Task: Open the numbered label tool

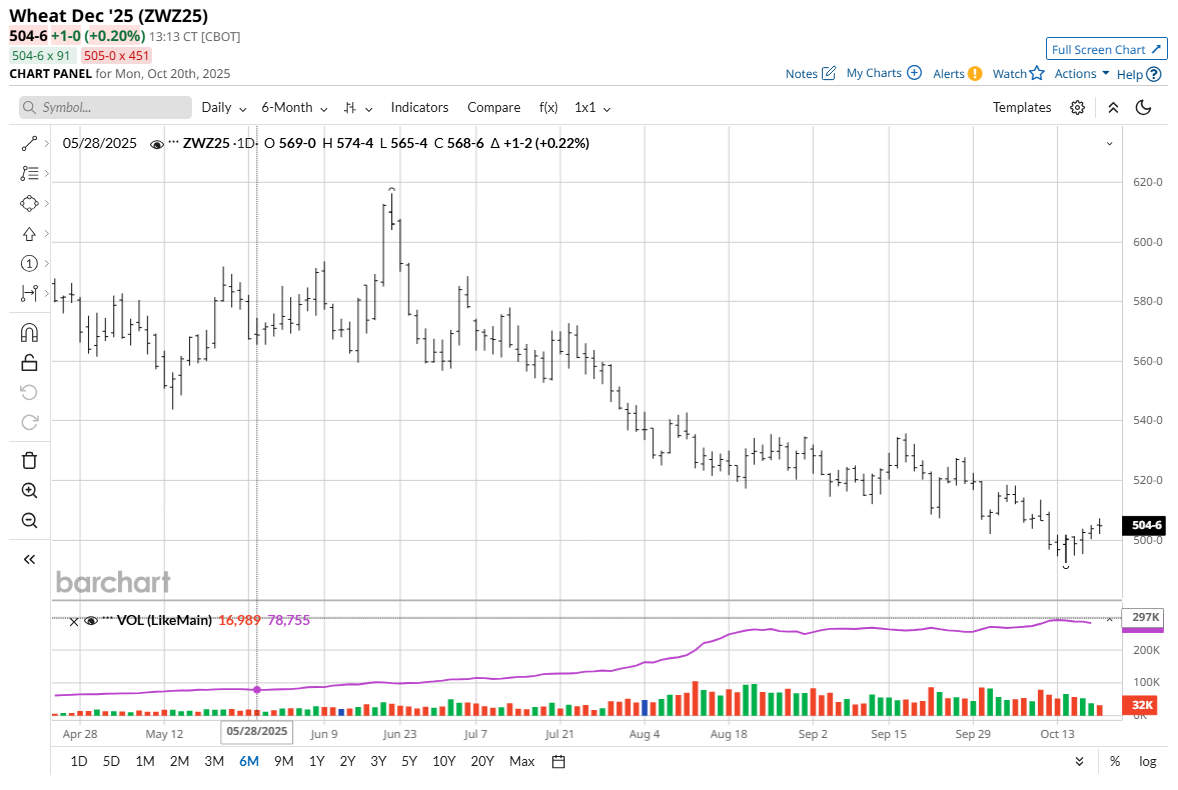Action: tap(29, 264)
